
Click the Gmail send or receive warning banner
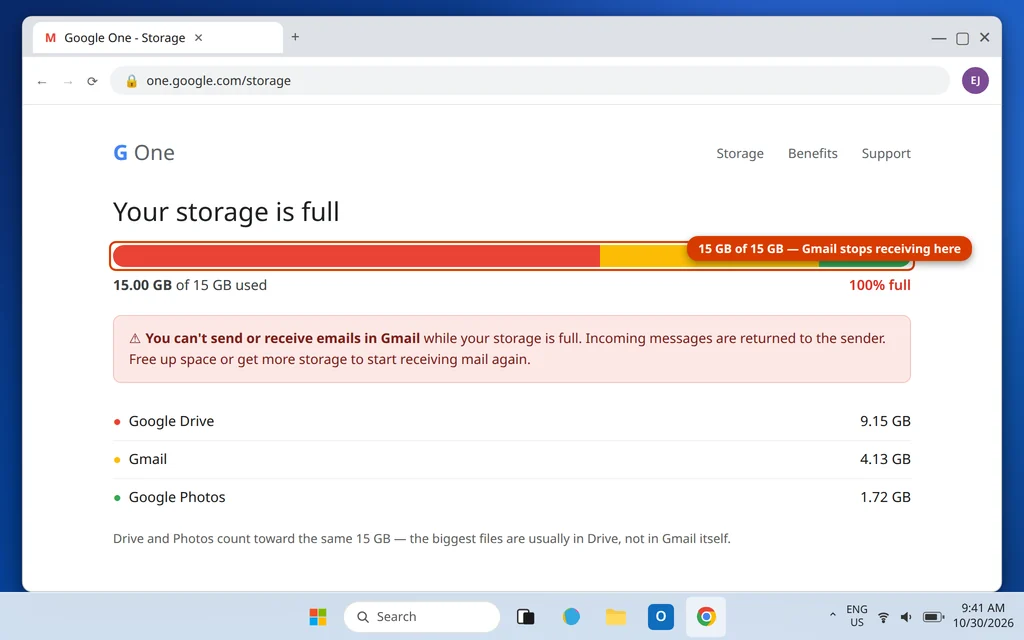512,349
